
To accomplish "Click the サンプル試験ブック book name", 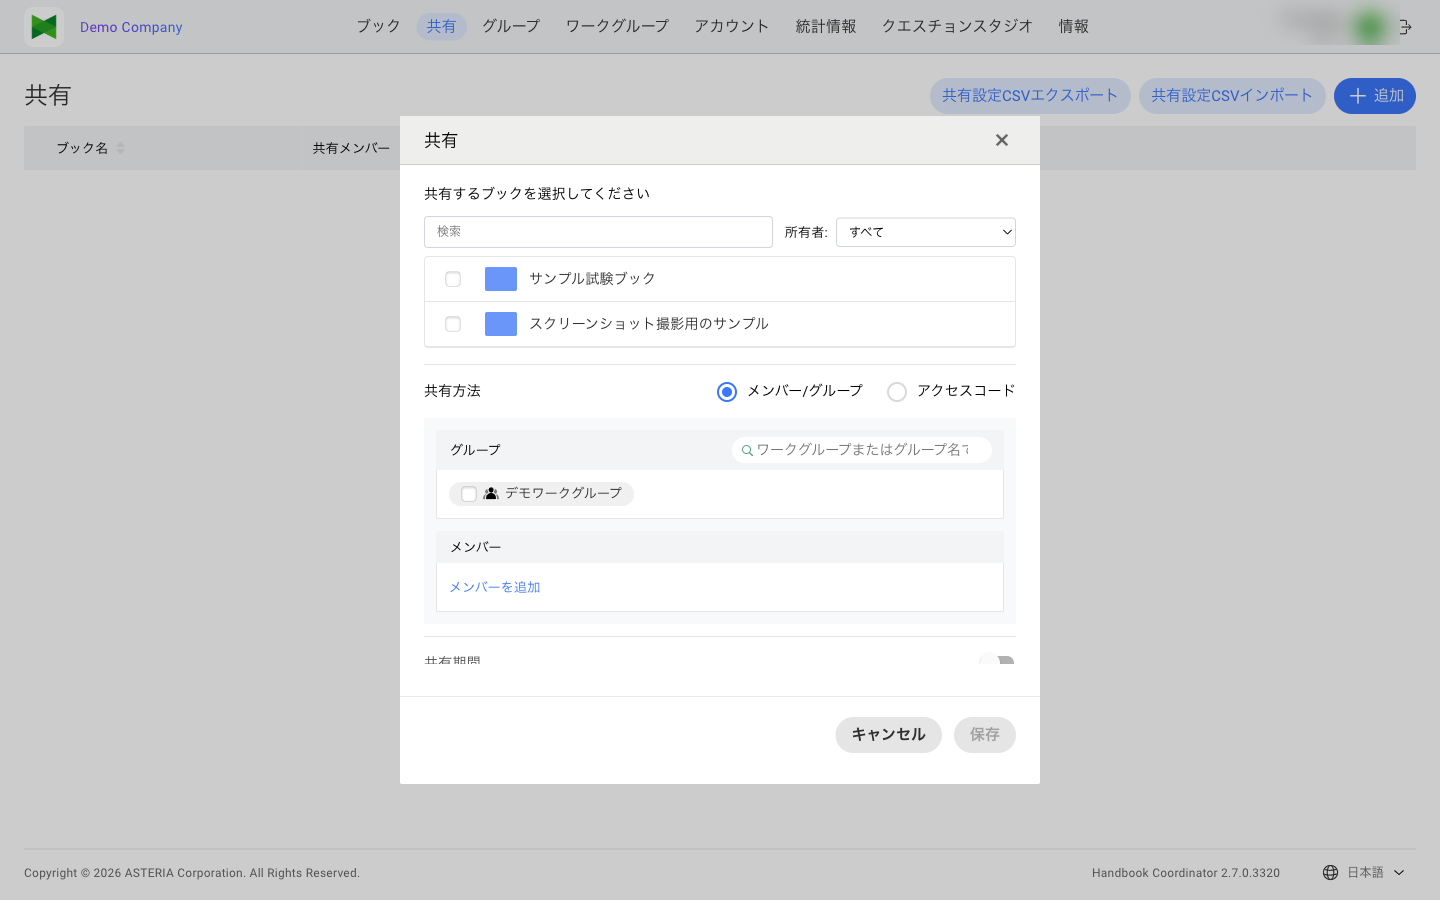I will click(x=592, y=279).
